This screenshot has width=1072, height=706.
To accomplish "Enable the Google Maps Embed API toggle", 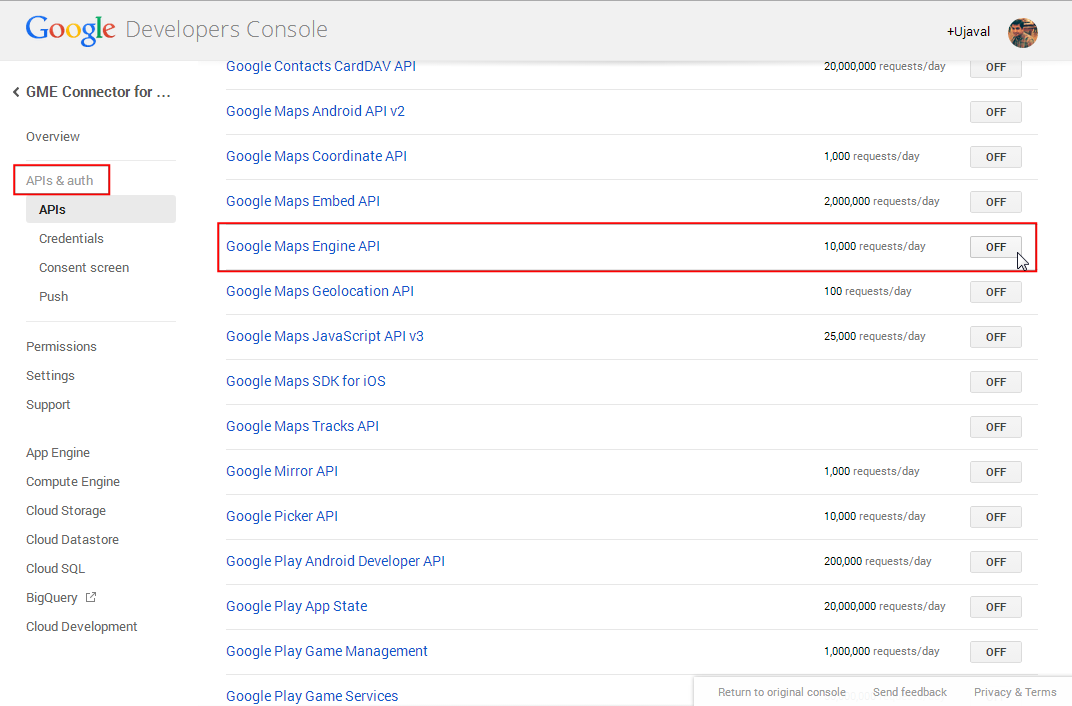I will pos(995,202).
